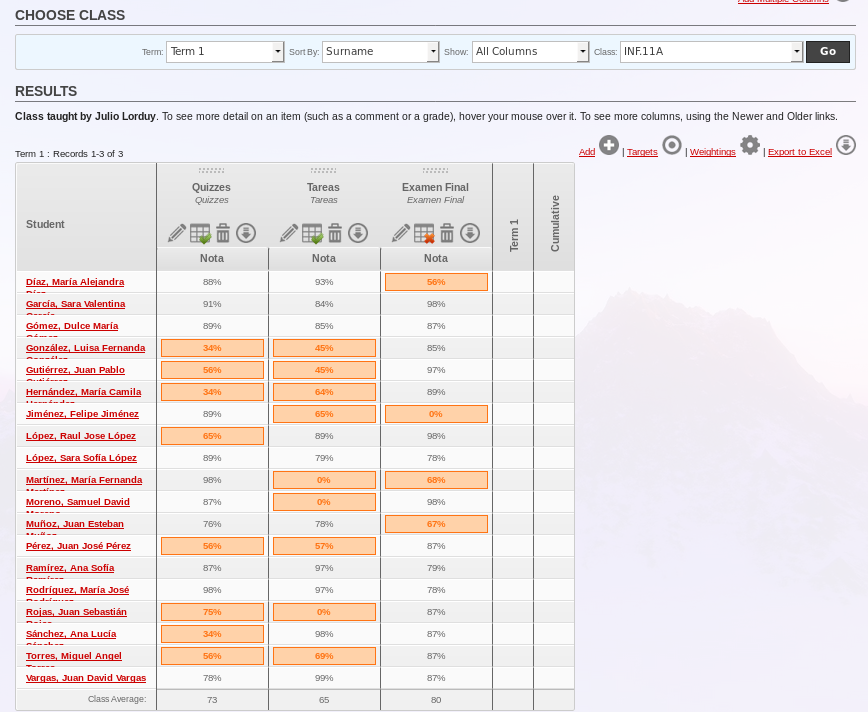Click the Add link

point(587,152)
